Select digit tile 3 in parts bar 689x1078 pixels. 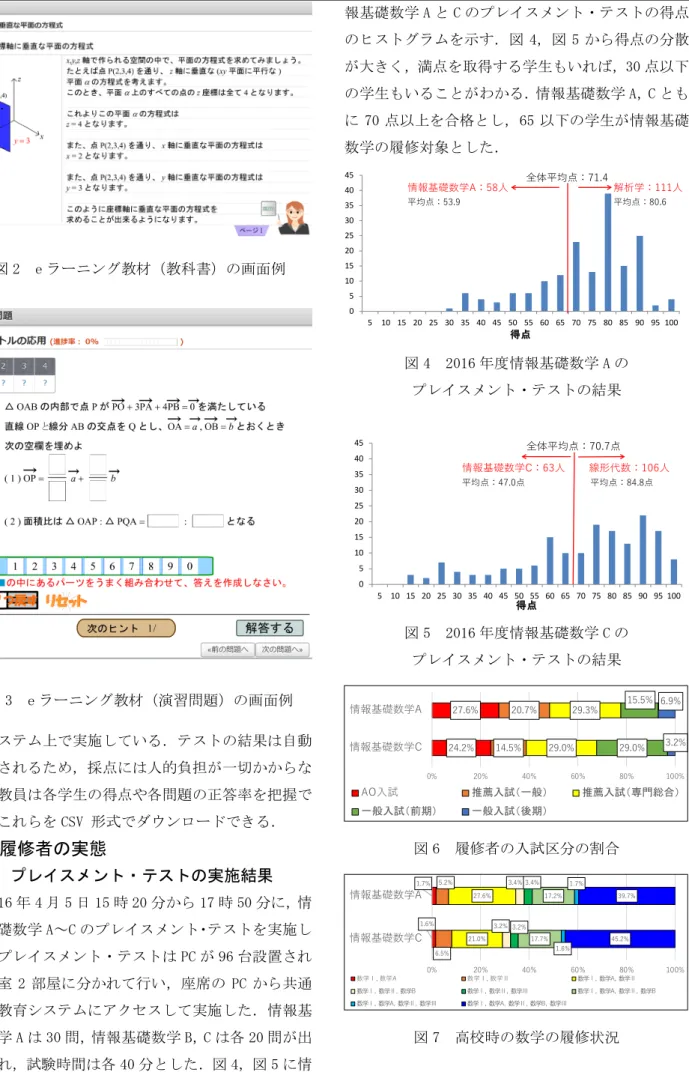(54, 566)
